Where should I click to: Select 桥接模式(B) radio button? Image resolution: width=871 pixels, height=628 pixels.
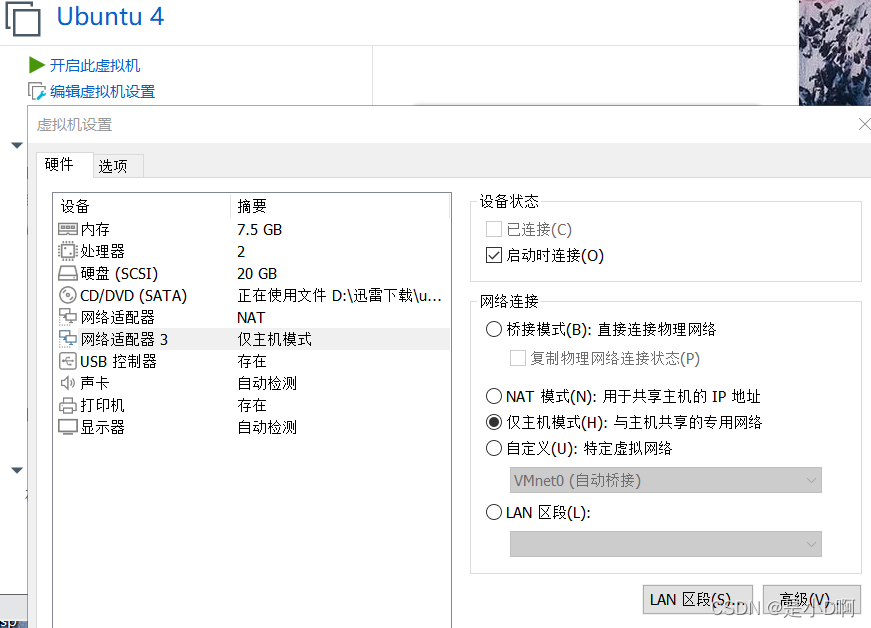pos(493,329)
